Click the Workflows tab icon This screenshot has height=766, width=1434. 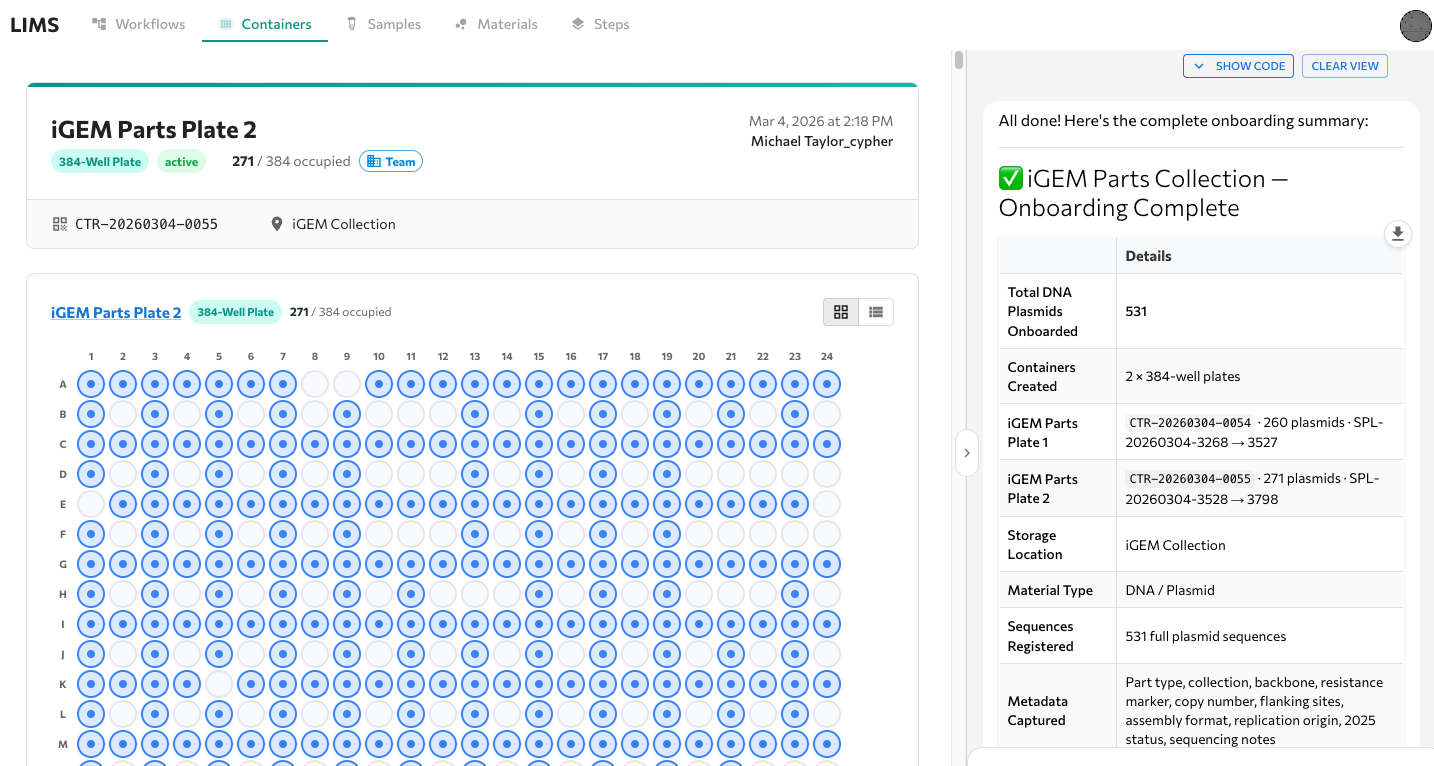99,24
